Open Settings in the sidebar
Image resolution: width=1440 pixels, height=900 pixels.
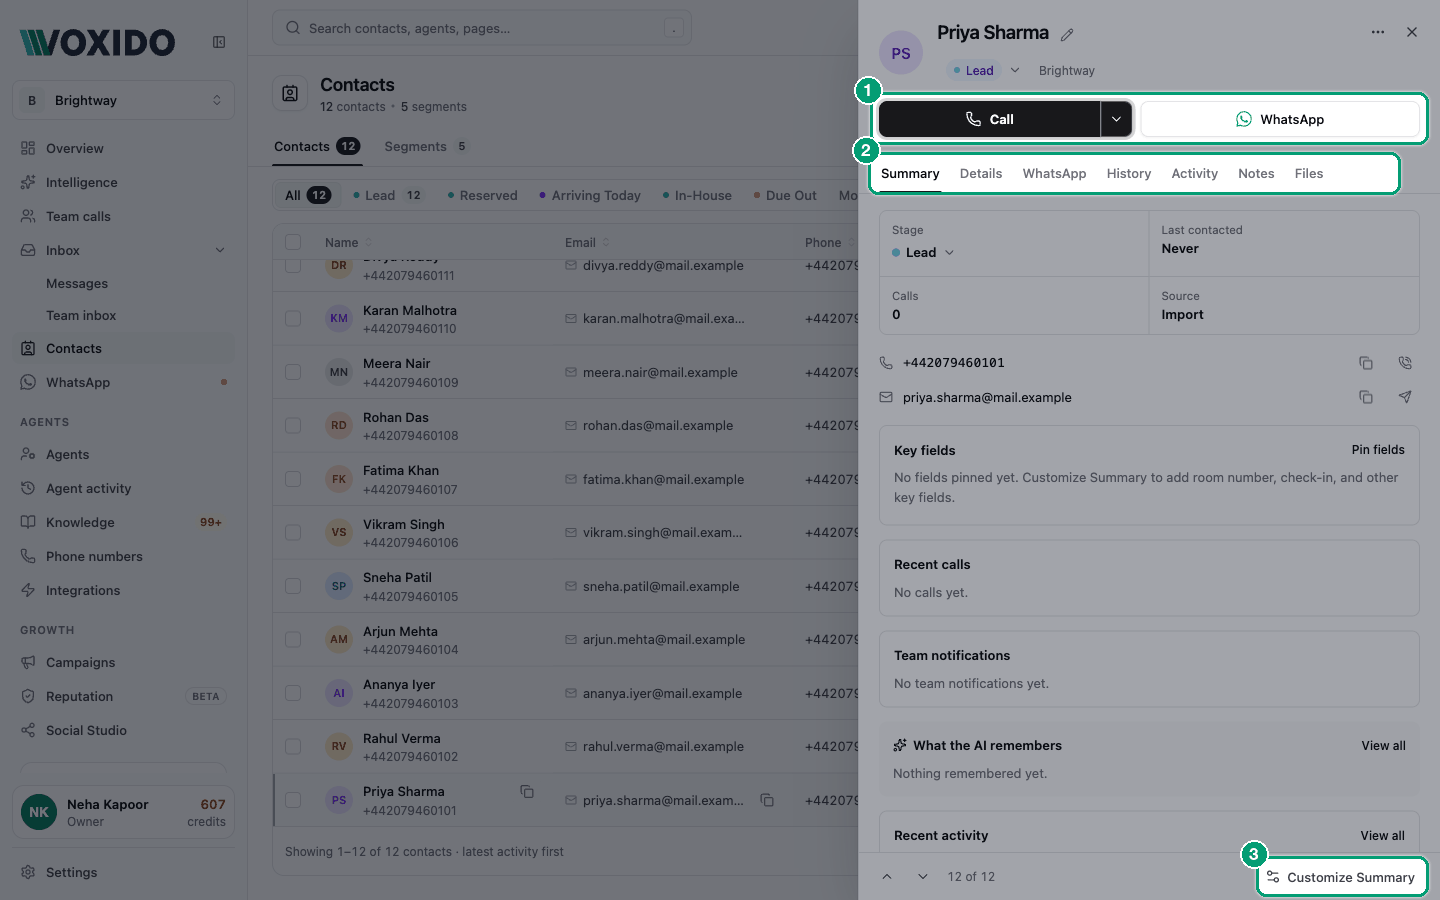pos(124,872)
